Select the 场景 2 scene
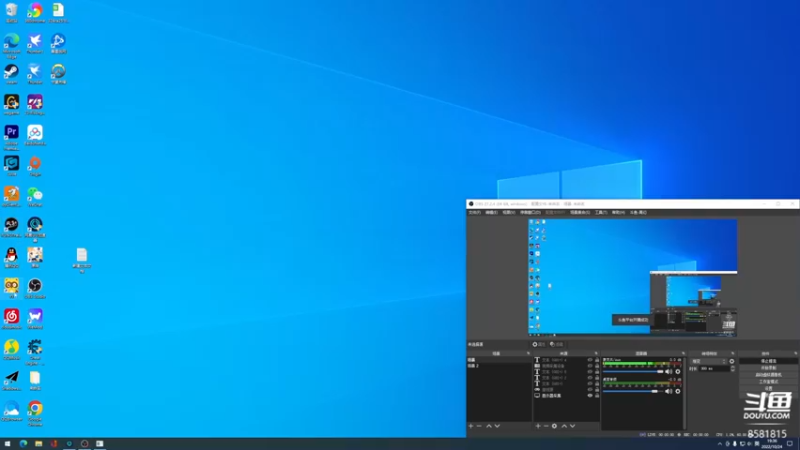 tap(498, 366)
